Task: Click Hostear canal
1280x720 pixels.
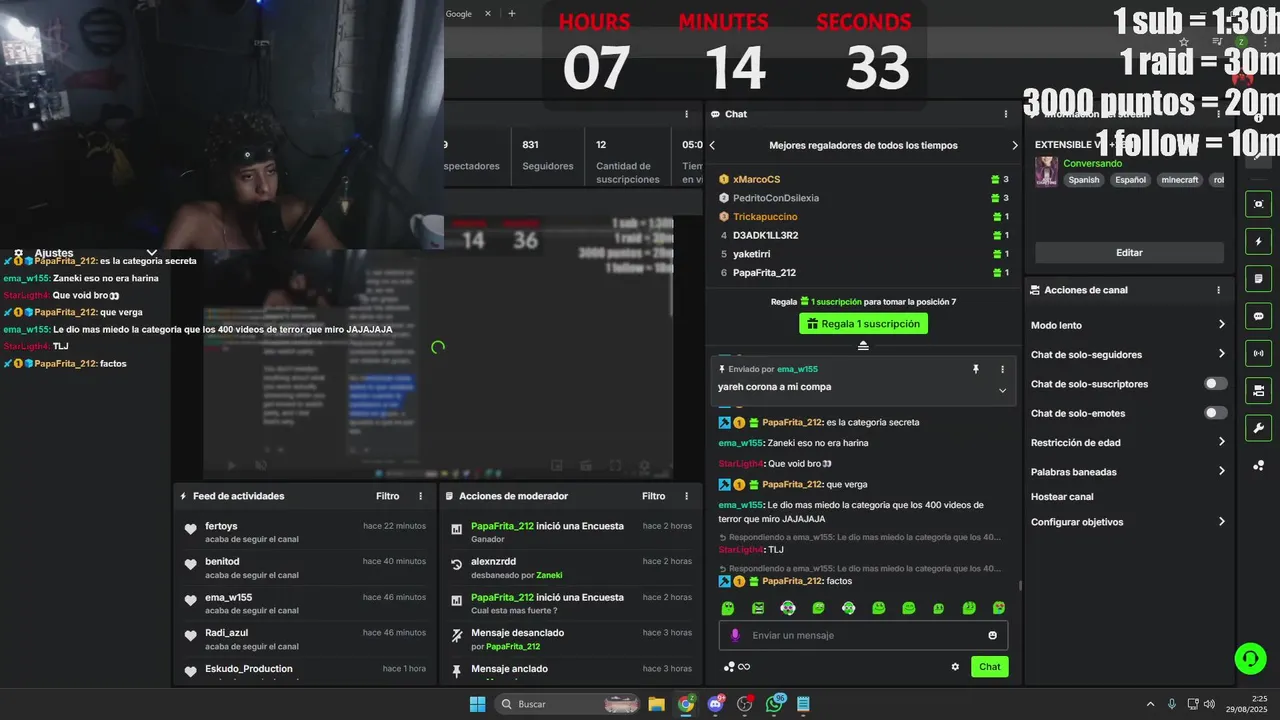Action: pos(1062,497)
